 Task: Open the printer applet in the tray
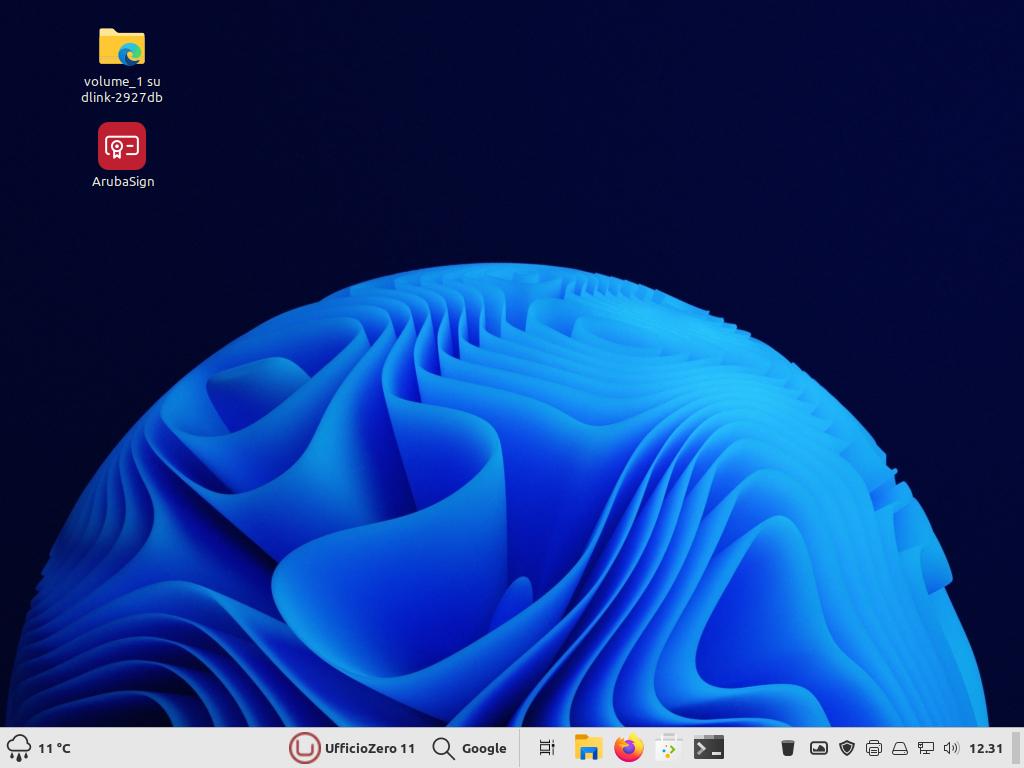[x=873, y=747]
